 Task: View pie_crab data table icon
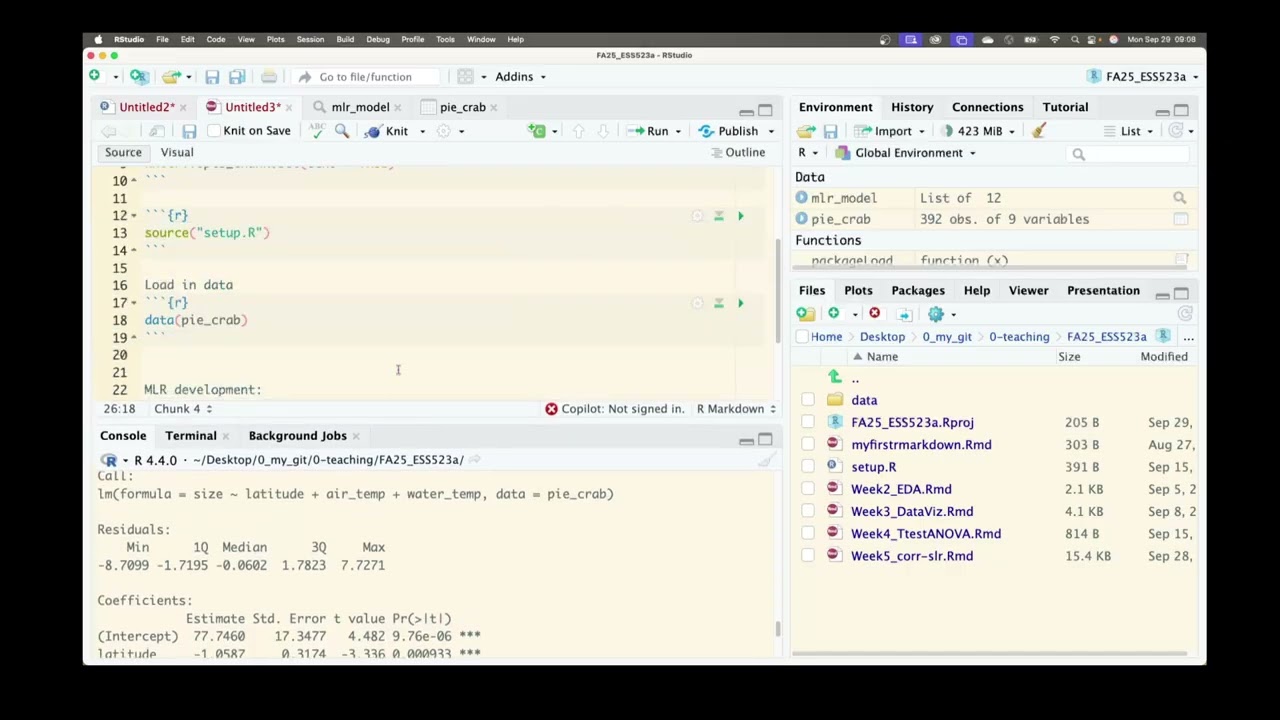1181,219
